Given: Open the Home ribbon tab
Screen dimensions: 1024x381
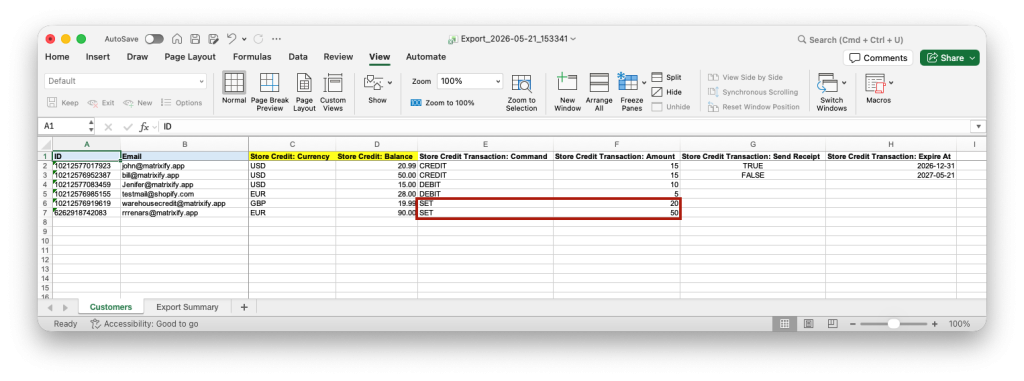Looking at the screenshot, I should 57,57.
